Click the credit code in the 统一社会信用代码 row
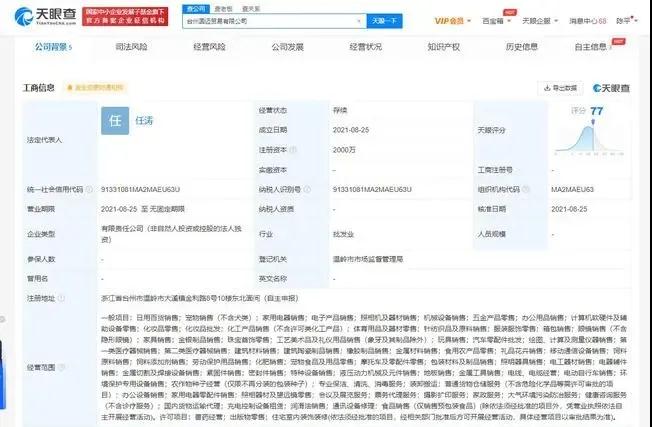 pyautogui.click(x=140, y=190)
